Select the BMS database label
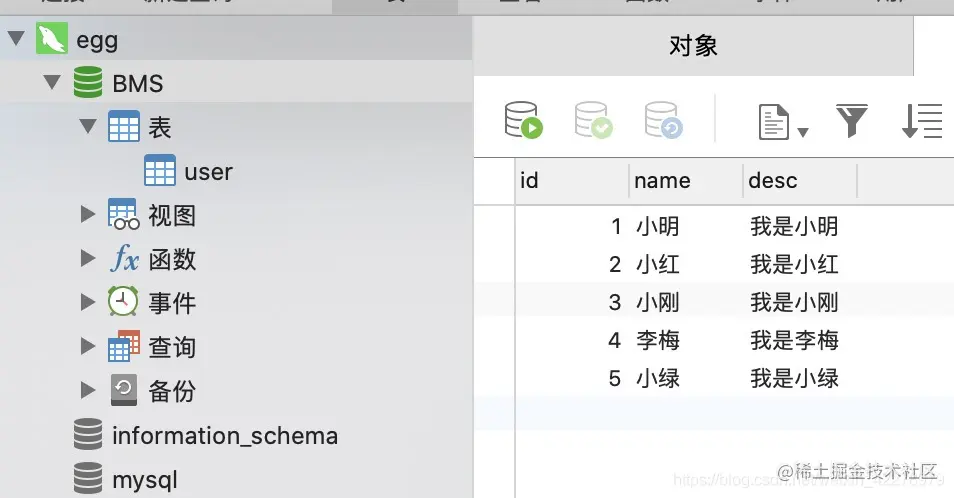This screenshot has height=498, width=954. 138,83
